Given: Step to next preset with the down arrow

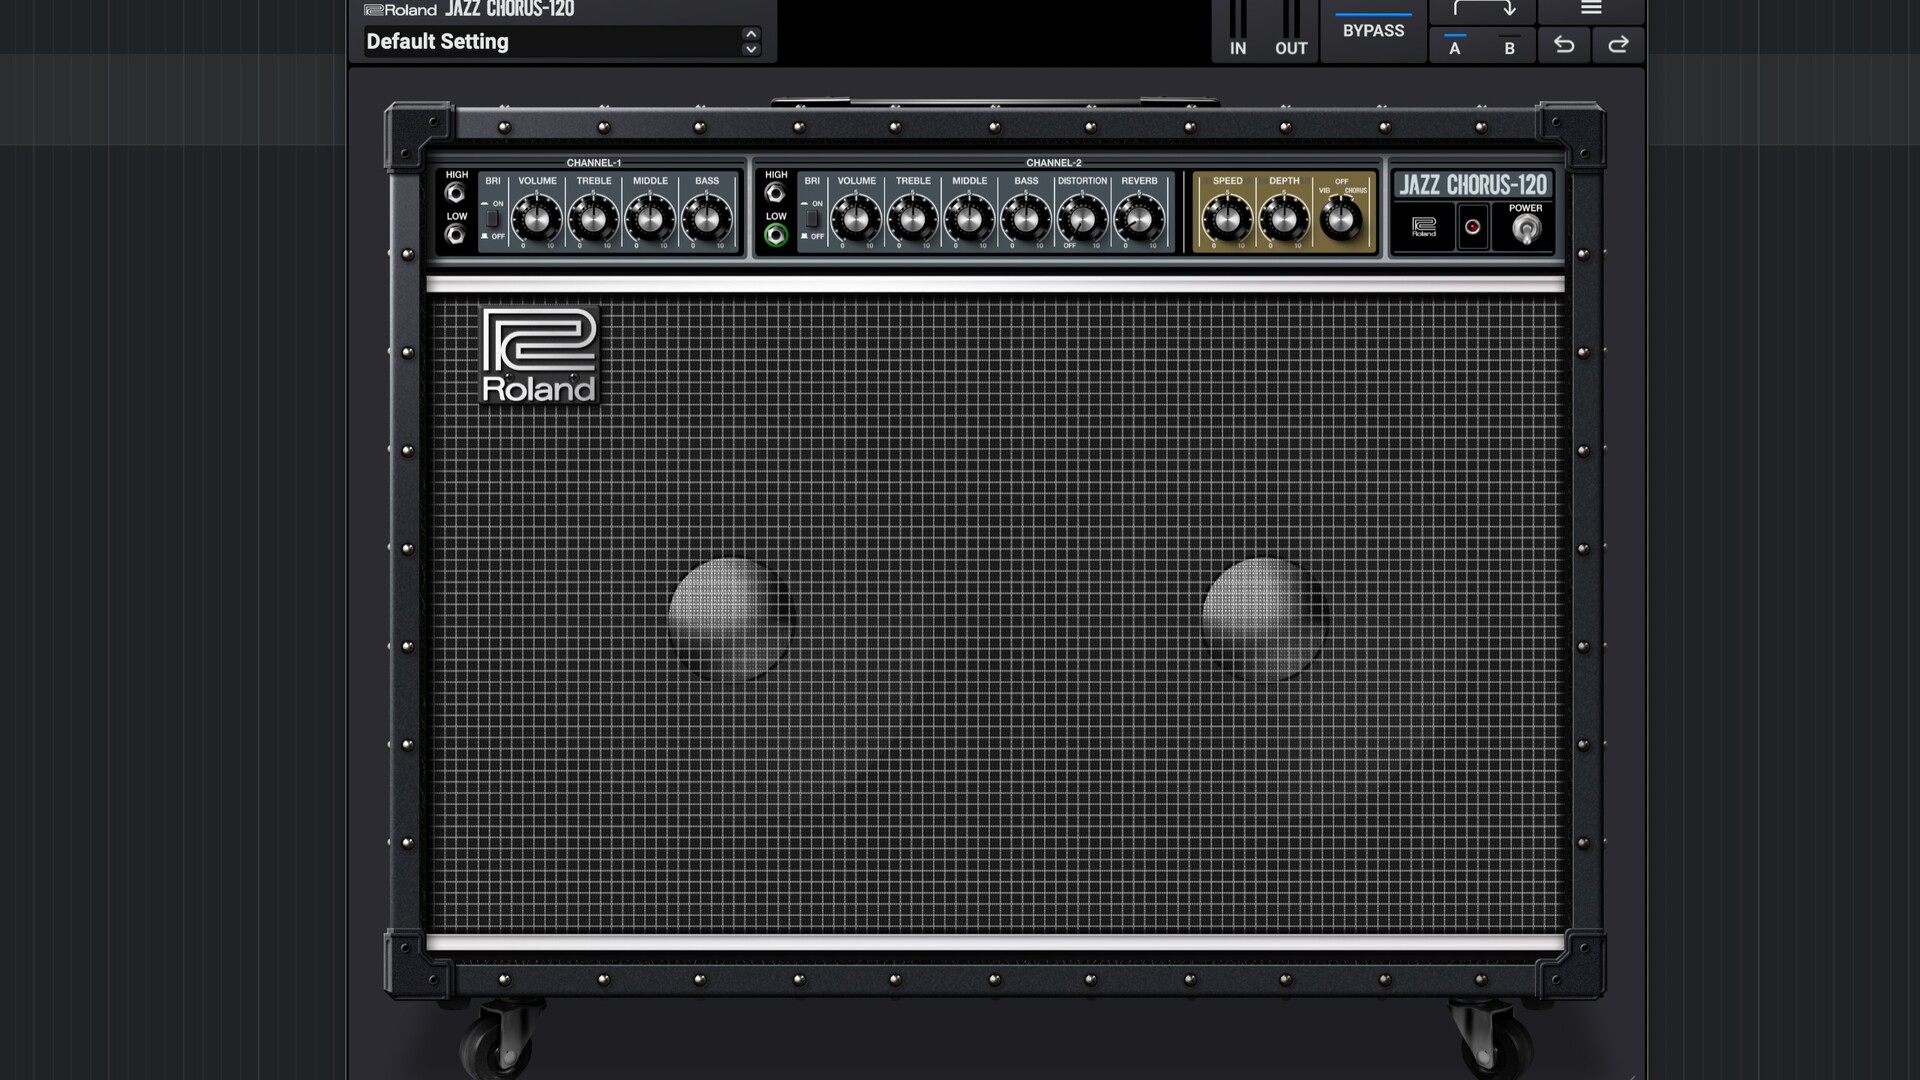Looking at the screenshot, I should tap(751, 50).
